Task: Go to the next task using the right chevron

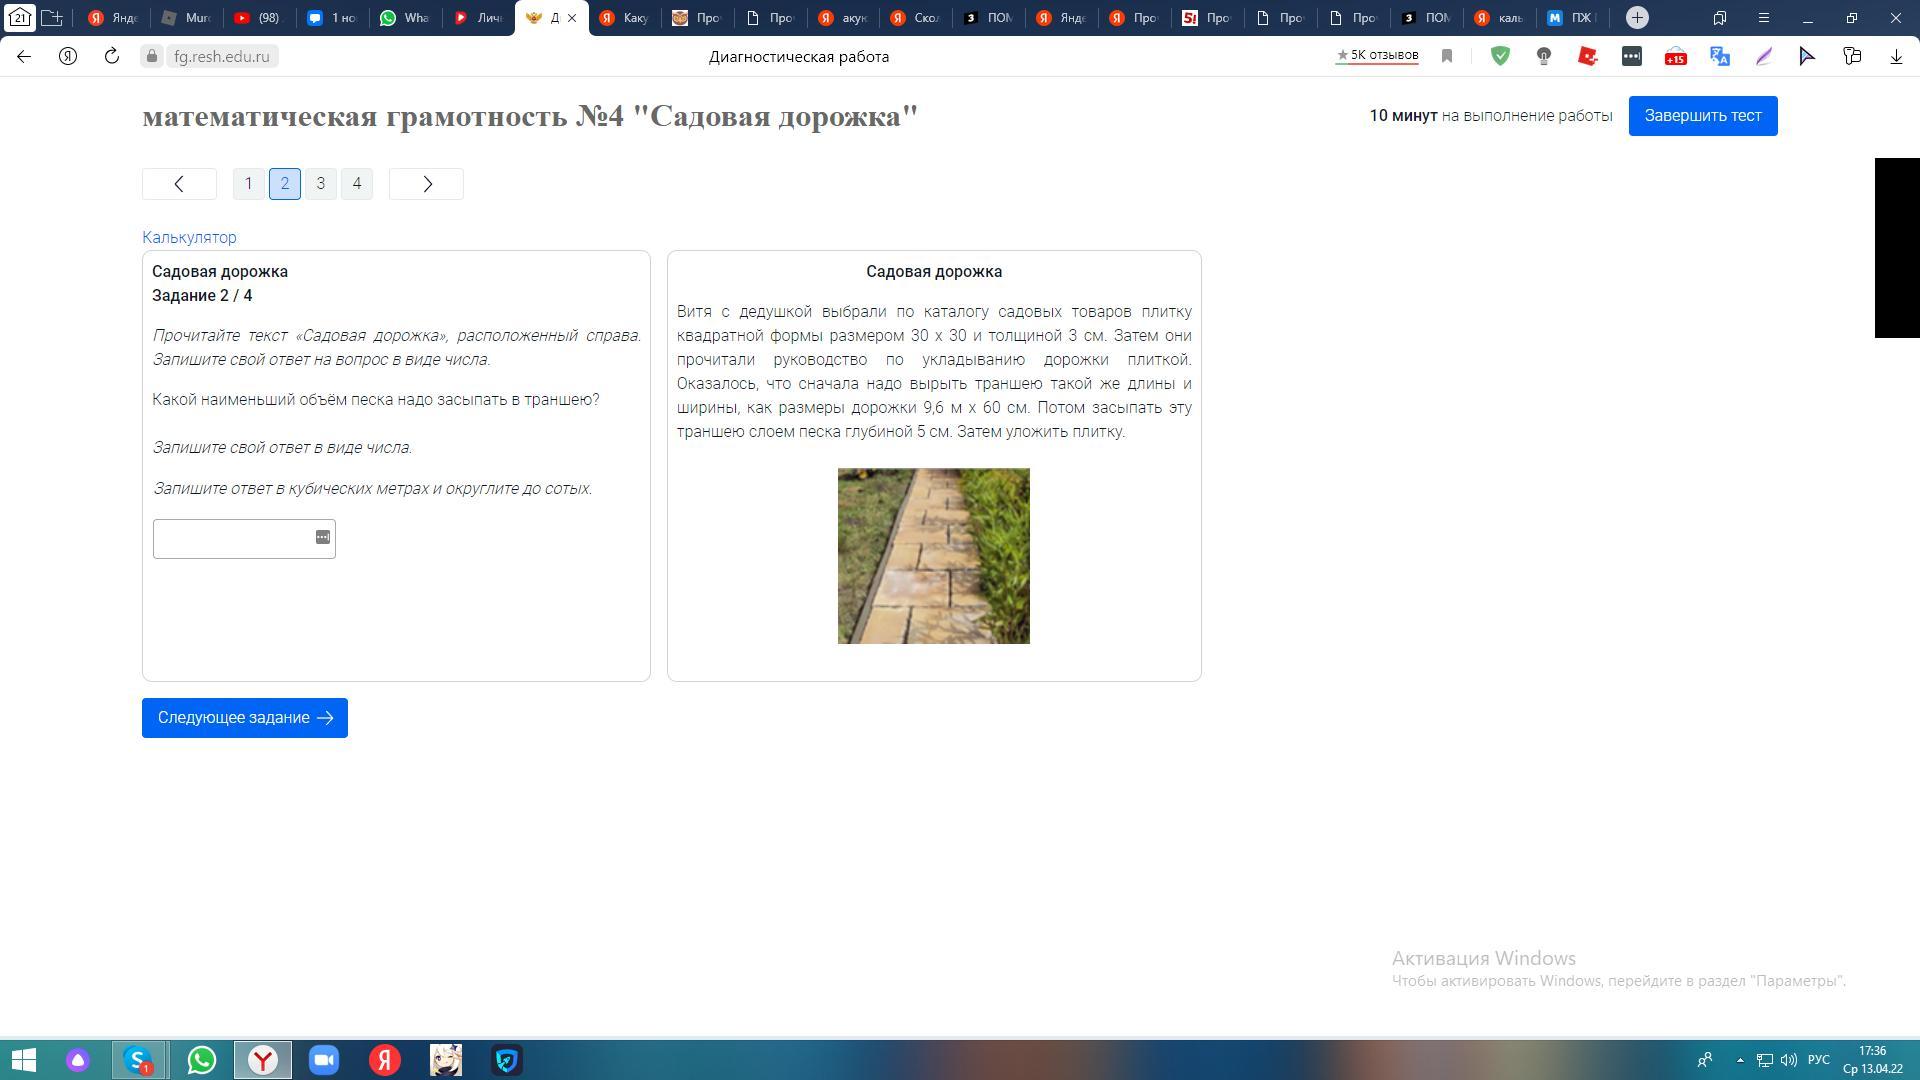Action: point(426,184)
